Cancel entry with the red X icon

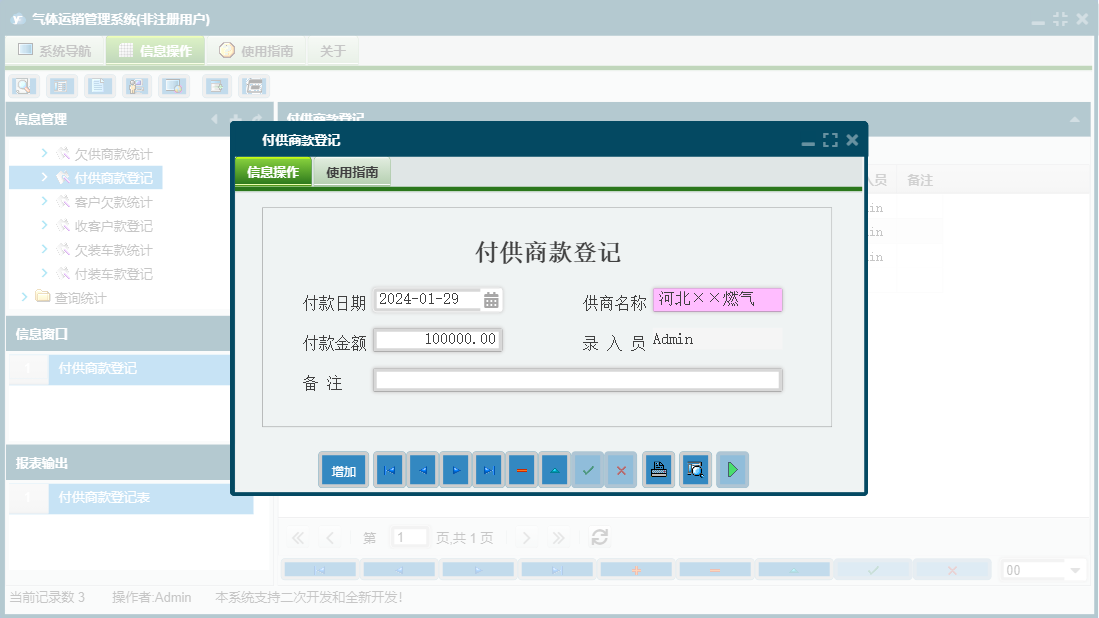621,469
